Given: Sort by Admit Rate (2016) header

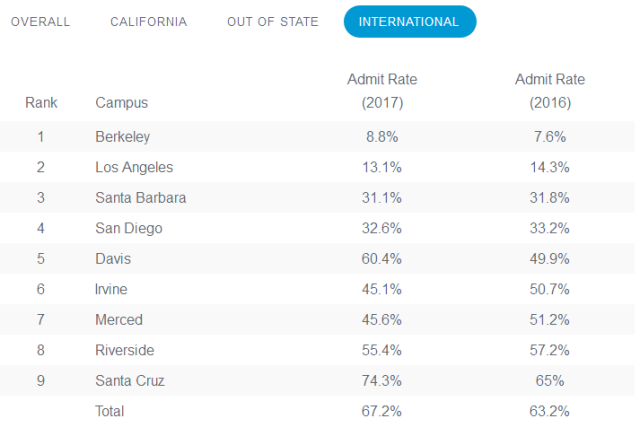Looking at the screenshot, I should pos(549,90).
